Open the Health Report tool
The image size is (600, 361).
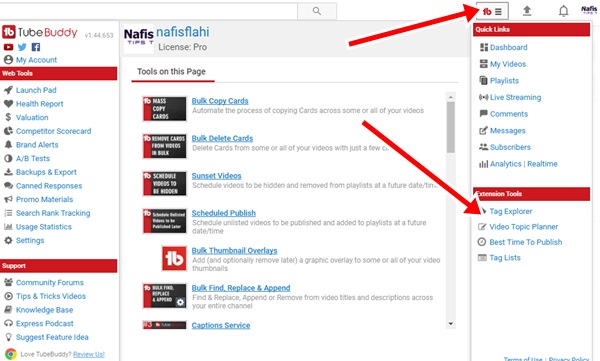coord(39,104)
